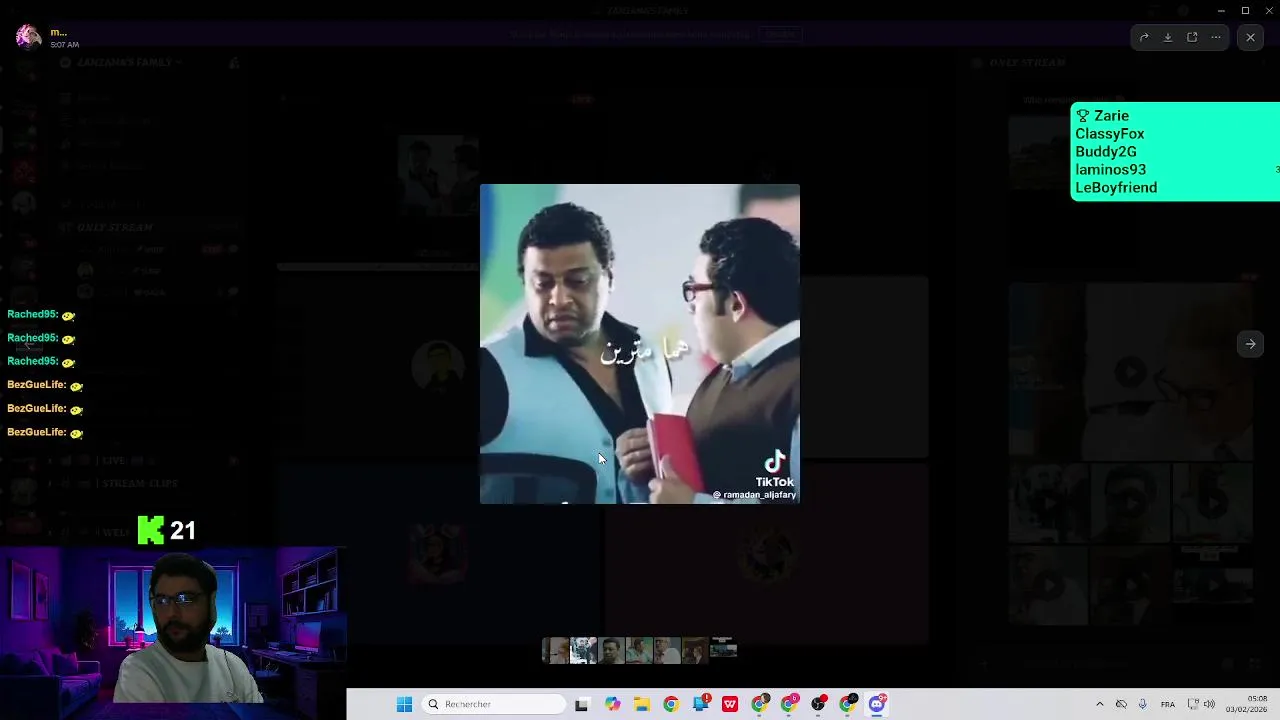1280x720 pixels.
Task: Select the sixth thumbnail in the image strip
Action: point(695,651)
